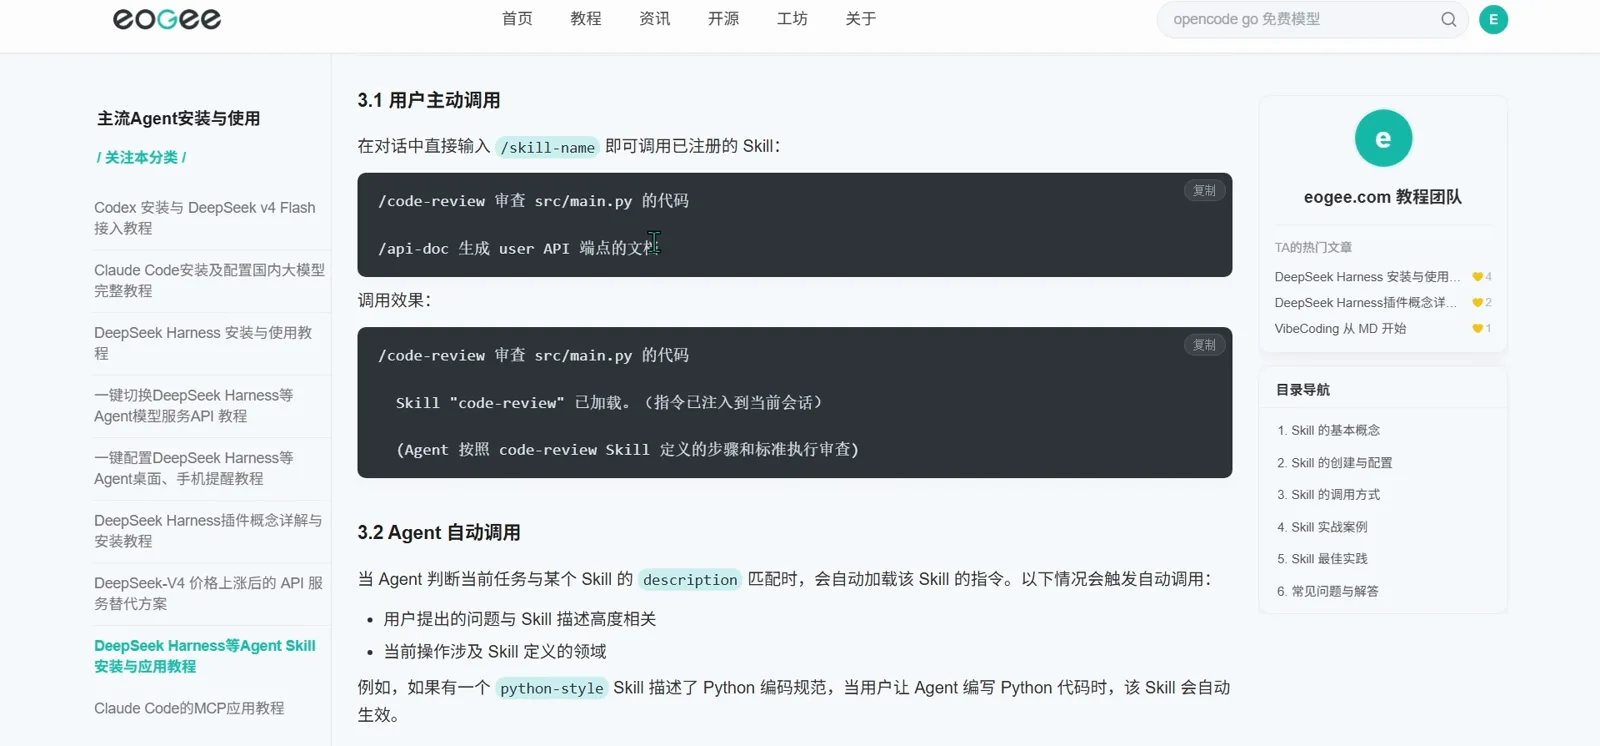Click 关注本分类 link in sidebar
This screenshot has height=746, width=1600.
click(x=141, y=157)
